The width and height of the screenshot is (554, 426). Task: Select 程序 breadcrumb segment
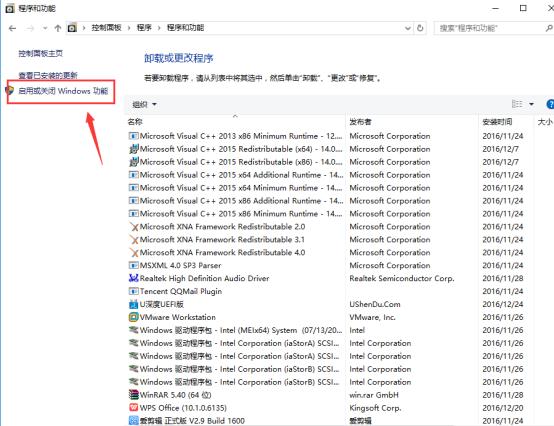pos(144,28)
